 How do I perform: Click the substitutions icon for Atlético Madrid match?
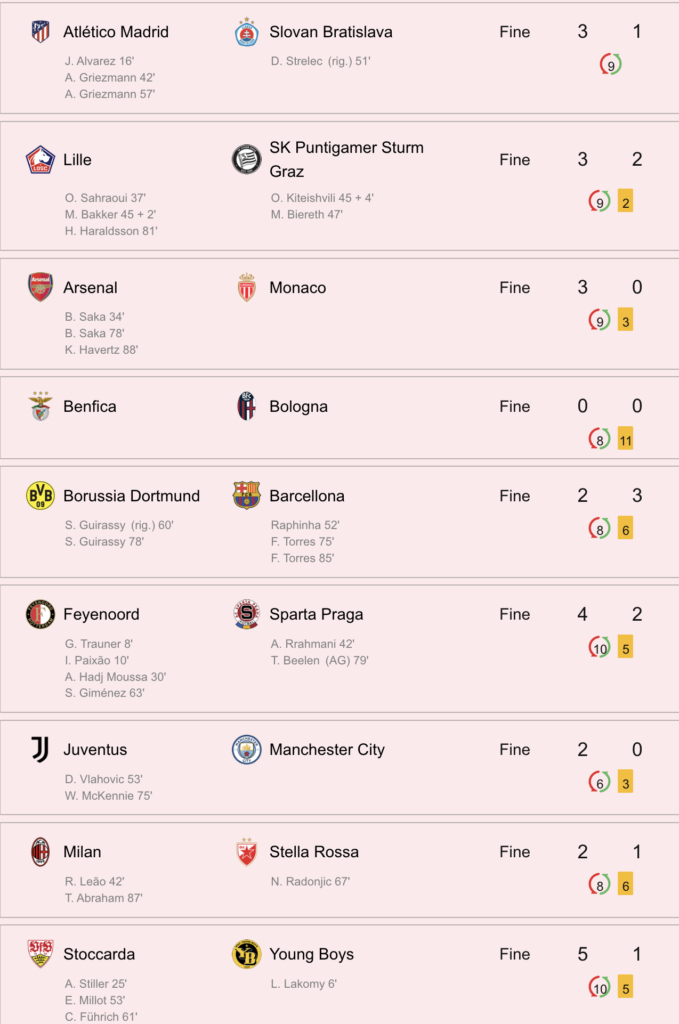pos(610,65)
